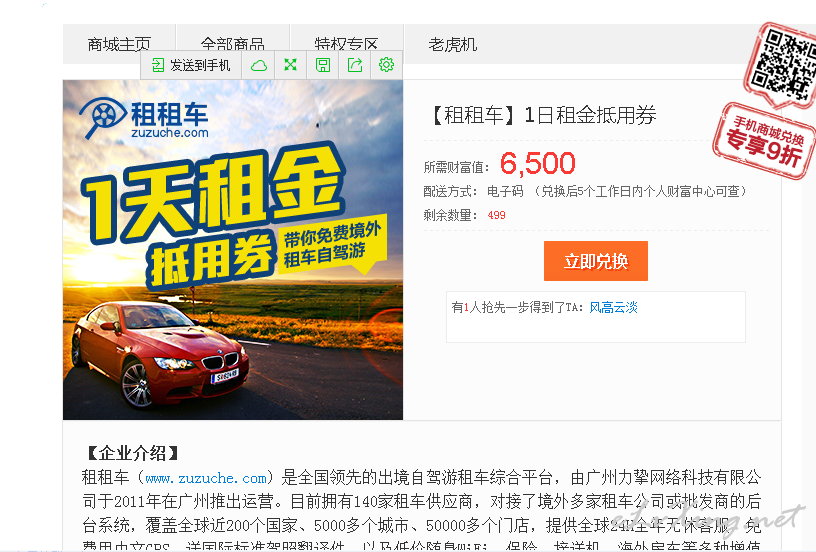
Task: Follow the www.zuzuche.com link
Action: click(x=206, y=478)
